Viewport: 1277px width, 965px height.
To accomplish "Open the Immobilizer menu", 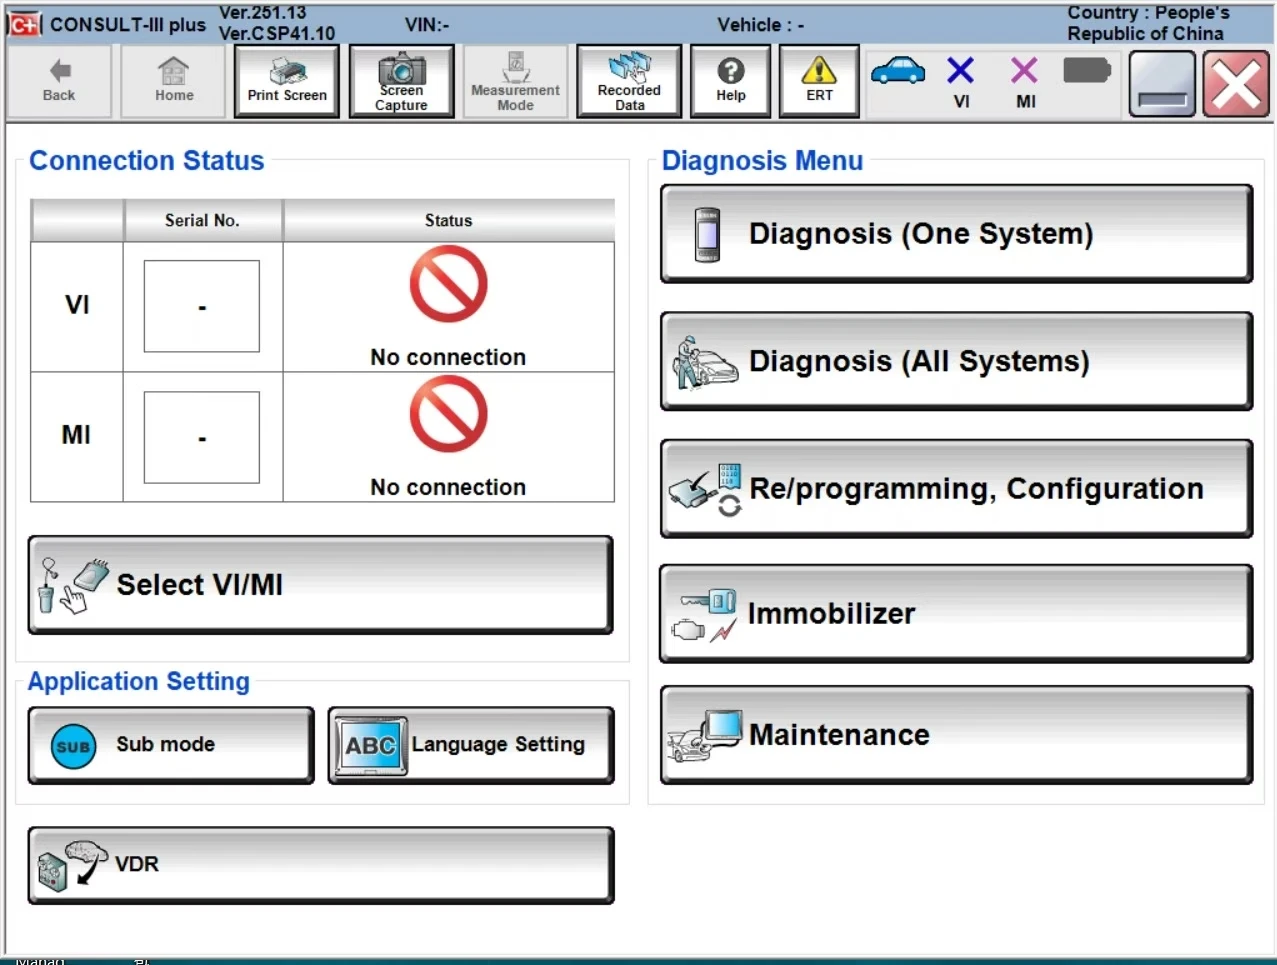I will (956, 614).
